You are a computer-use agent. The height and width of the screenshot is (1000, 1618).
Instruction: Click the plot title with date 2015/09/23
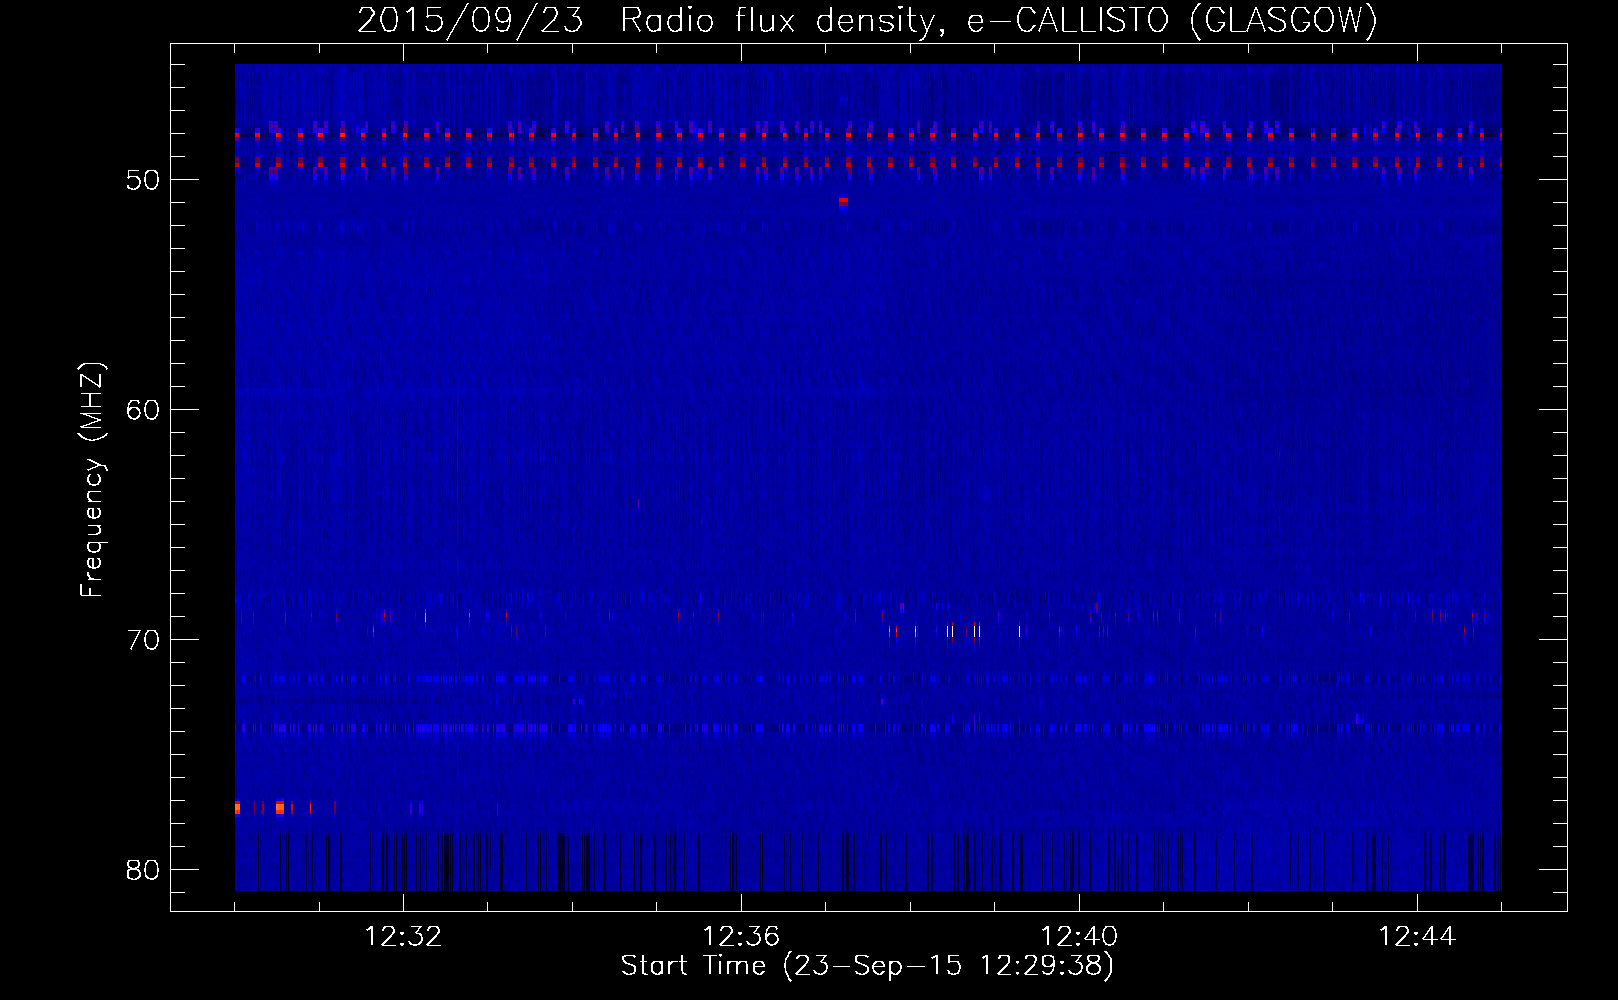[x=867, y=20]
